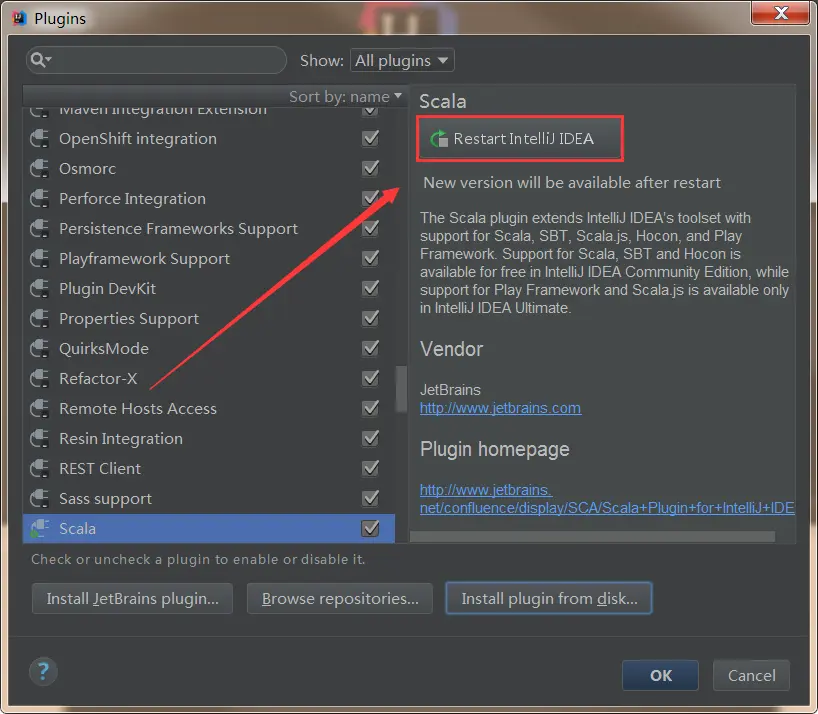The image size is (818, 714).
Task: Click the Osmorc plugin icon
Action: click(x=40, y=168)
